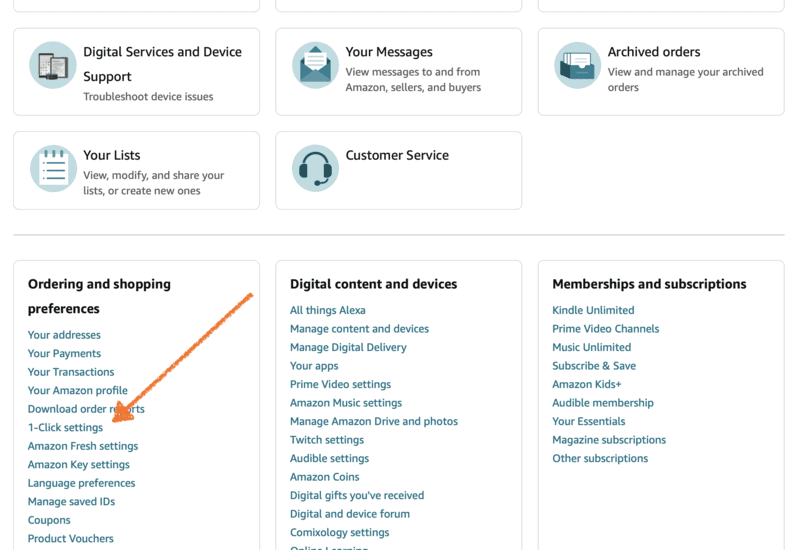The height and width of the screenshot is (550, 800).
Task: Open Amazon Kids+ link
Action: (x=587, y=384)
